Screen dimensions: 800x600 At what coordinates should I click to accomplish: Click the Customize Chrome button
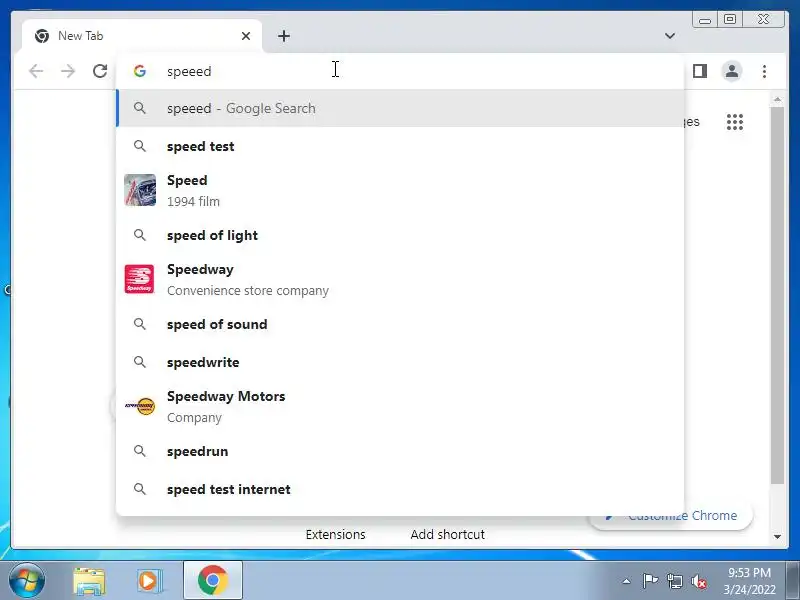coord(670,515)
